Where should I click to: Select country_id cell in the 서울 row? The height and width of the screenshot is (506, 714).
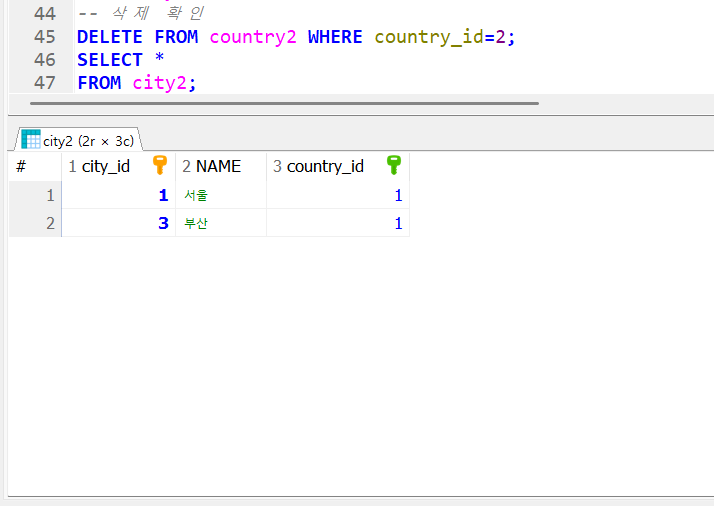(338, 195)
